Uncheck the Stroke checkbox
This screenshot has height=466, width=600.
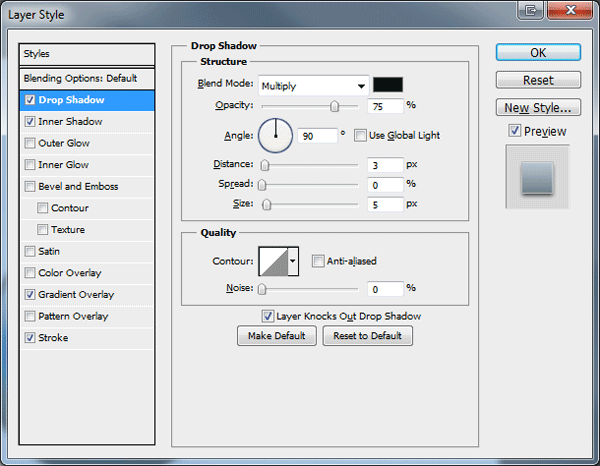(x=30, y=338)
